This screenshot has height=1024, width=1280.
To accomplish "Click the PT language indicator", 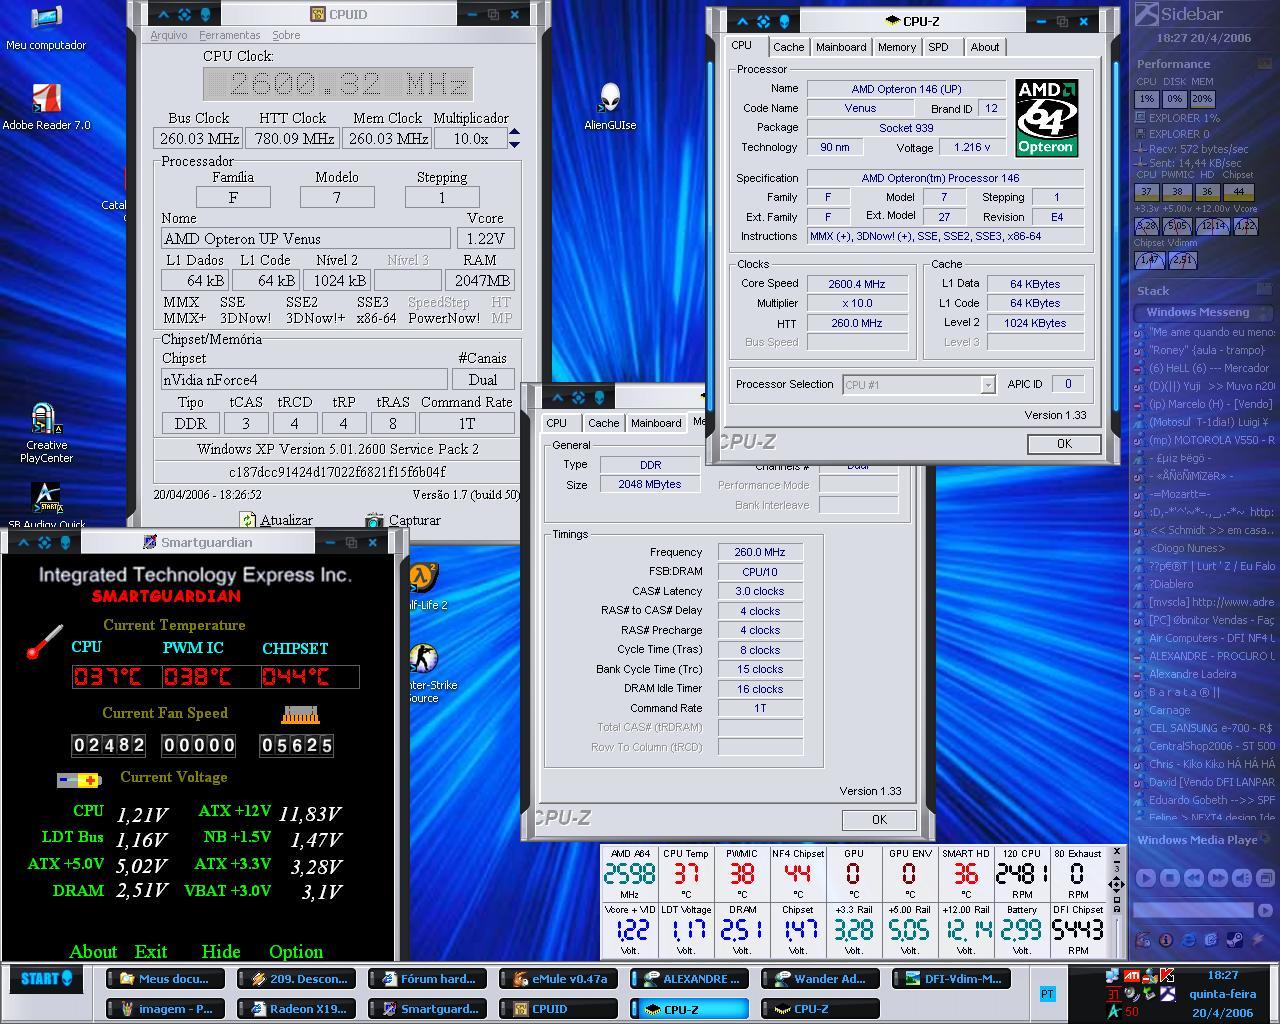I will point(1047,993).
